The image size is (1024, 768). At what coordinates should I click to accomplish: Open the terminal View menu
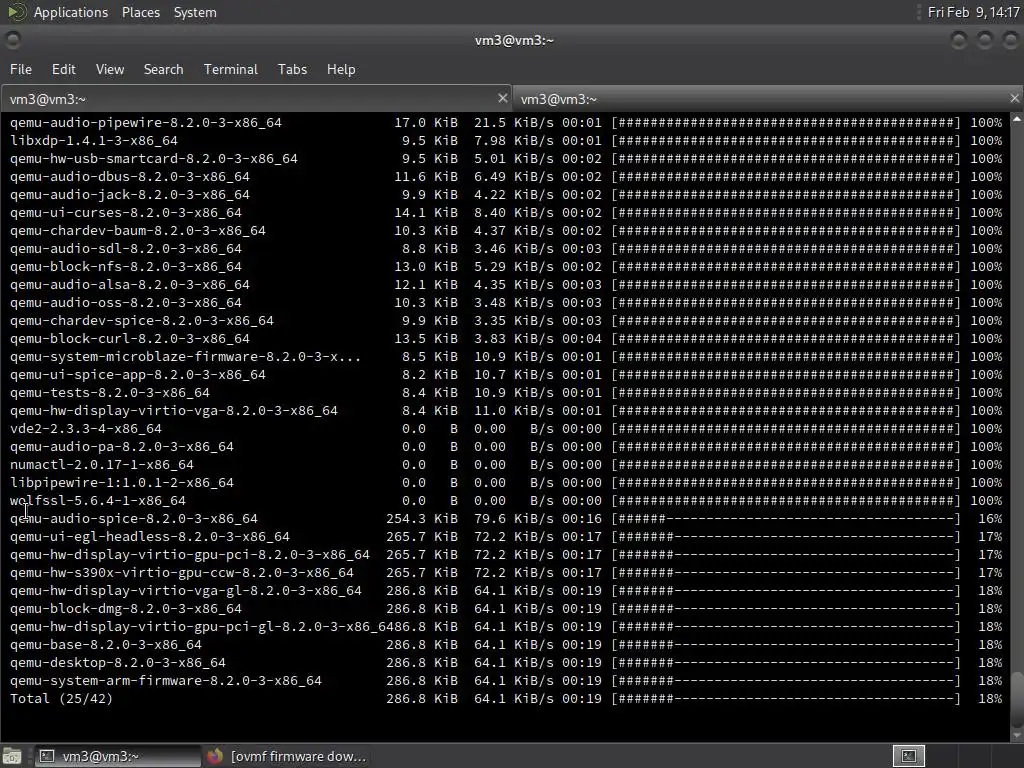[110, 69]
